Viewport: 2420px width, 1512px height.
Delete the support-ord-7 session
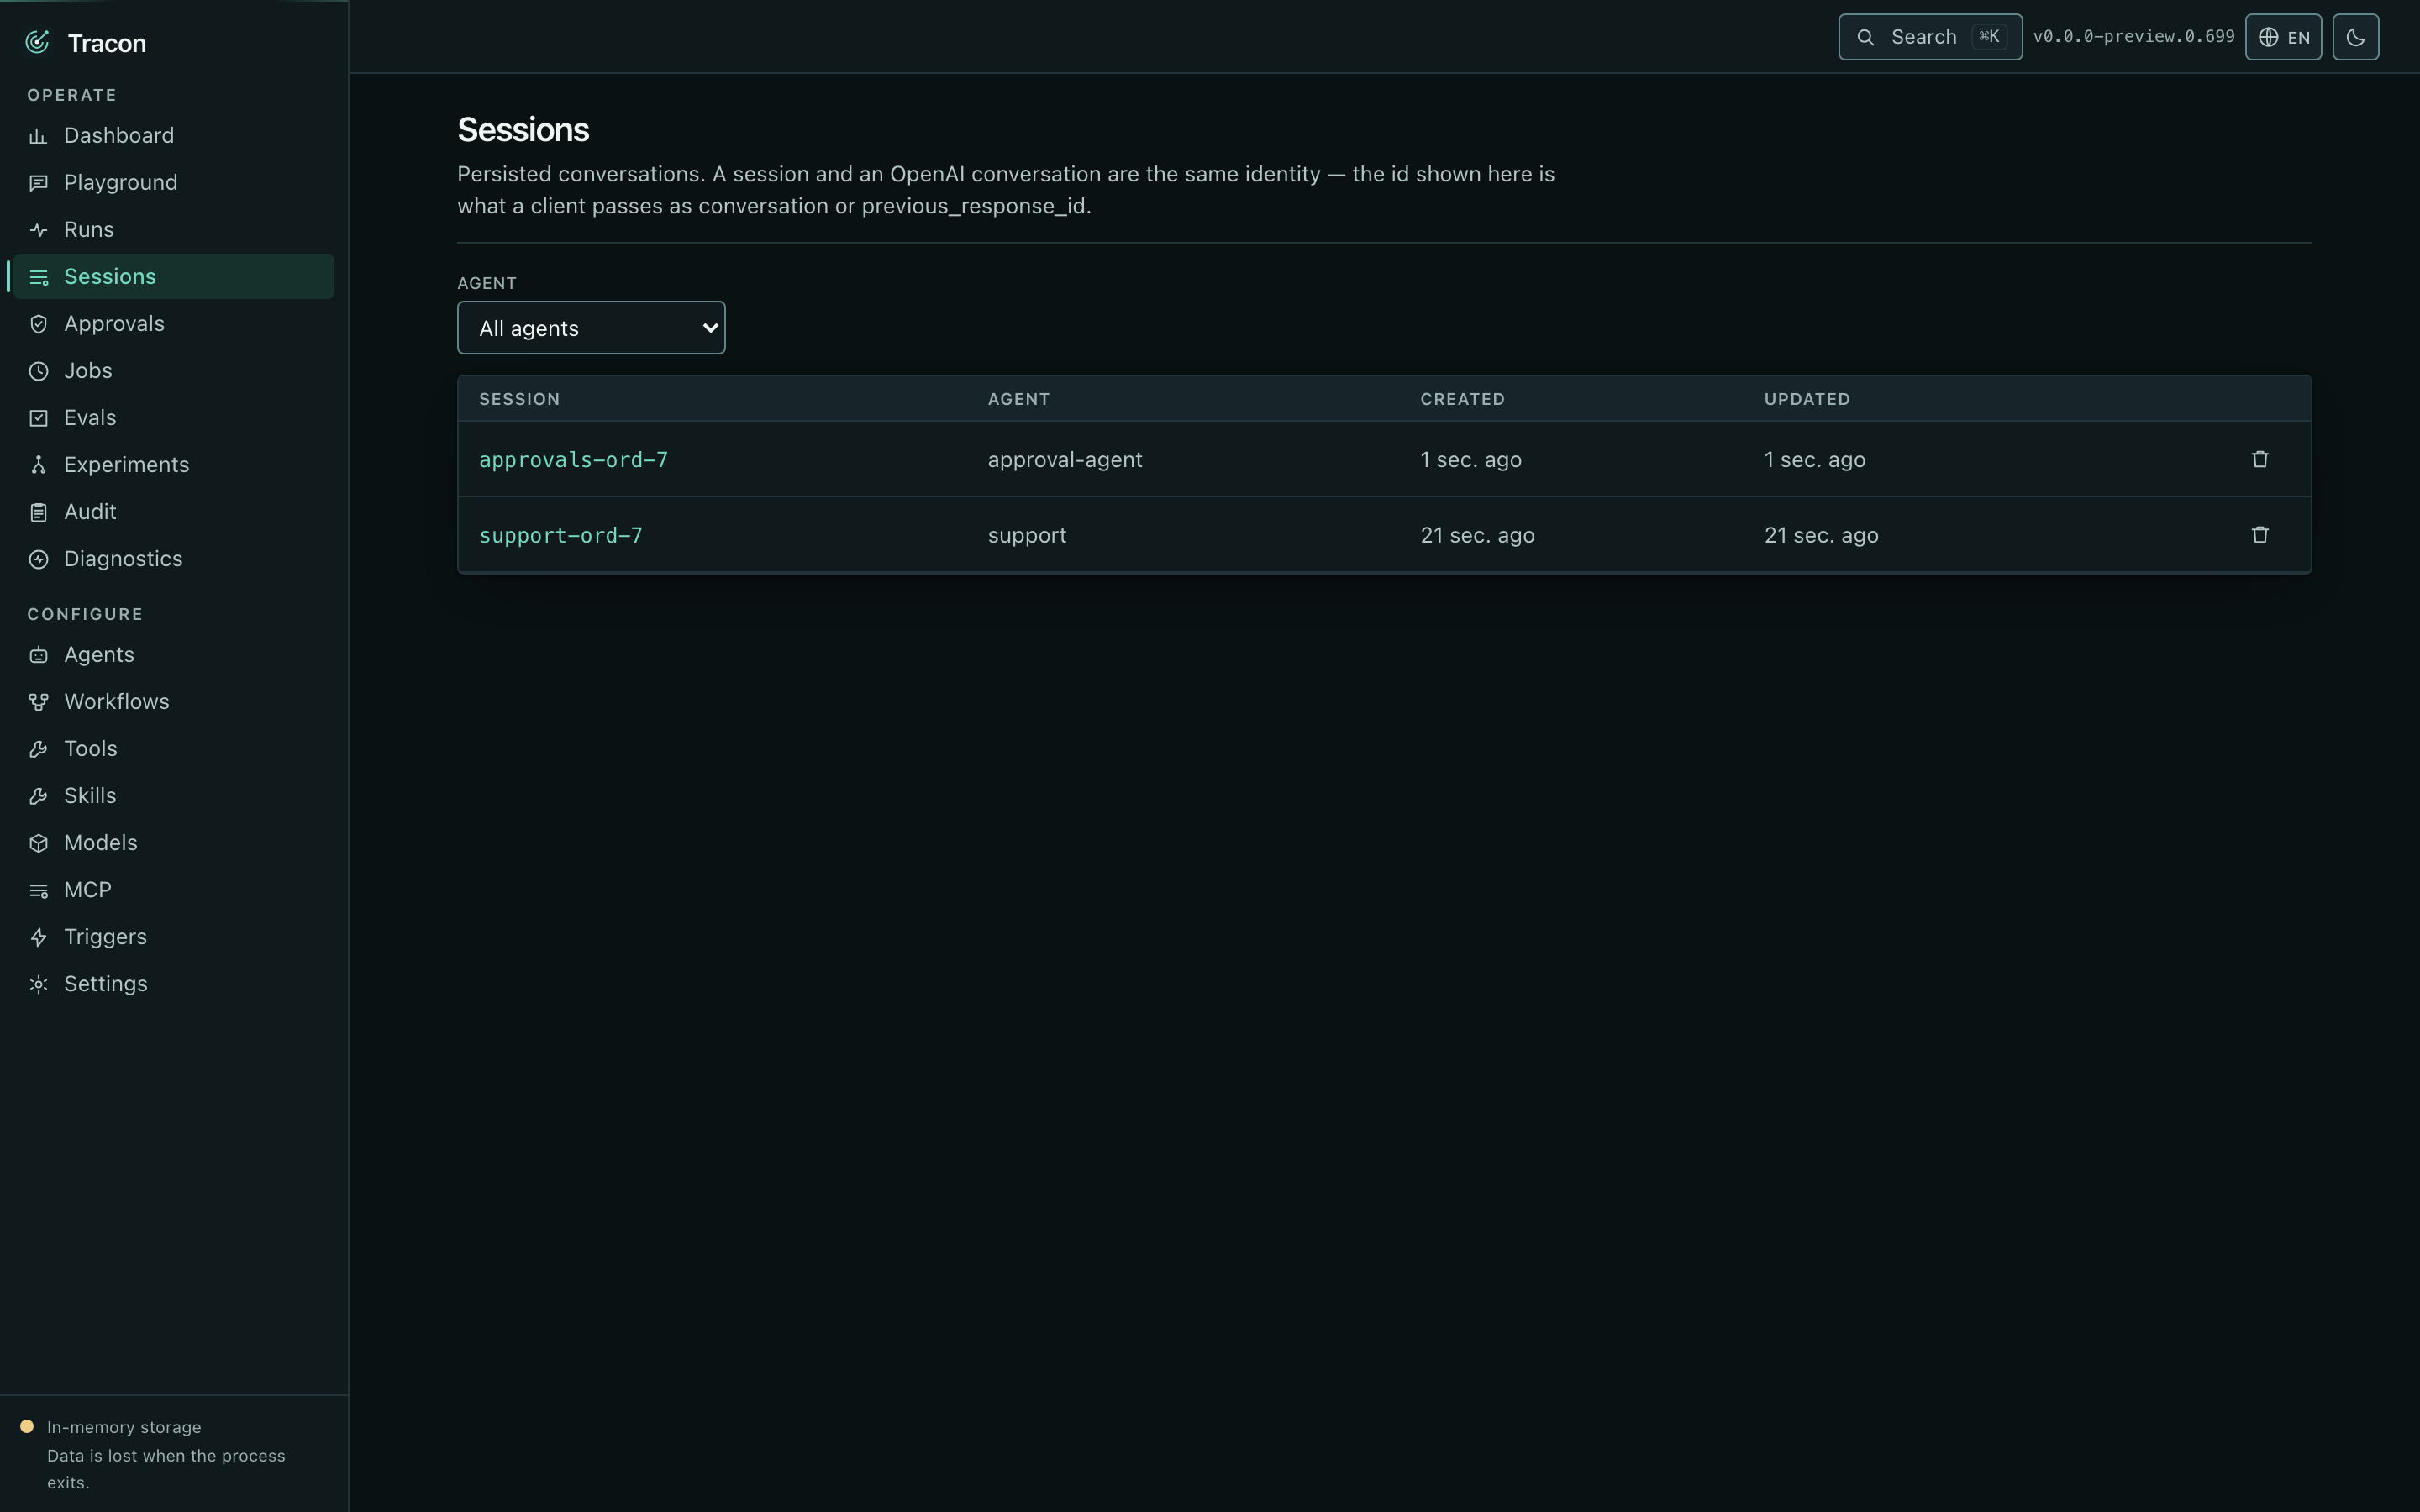(2259, 535)
